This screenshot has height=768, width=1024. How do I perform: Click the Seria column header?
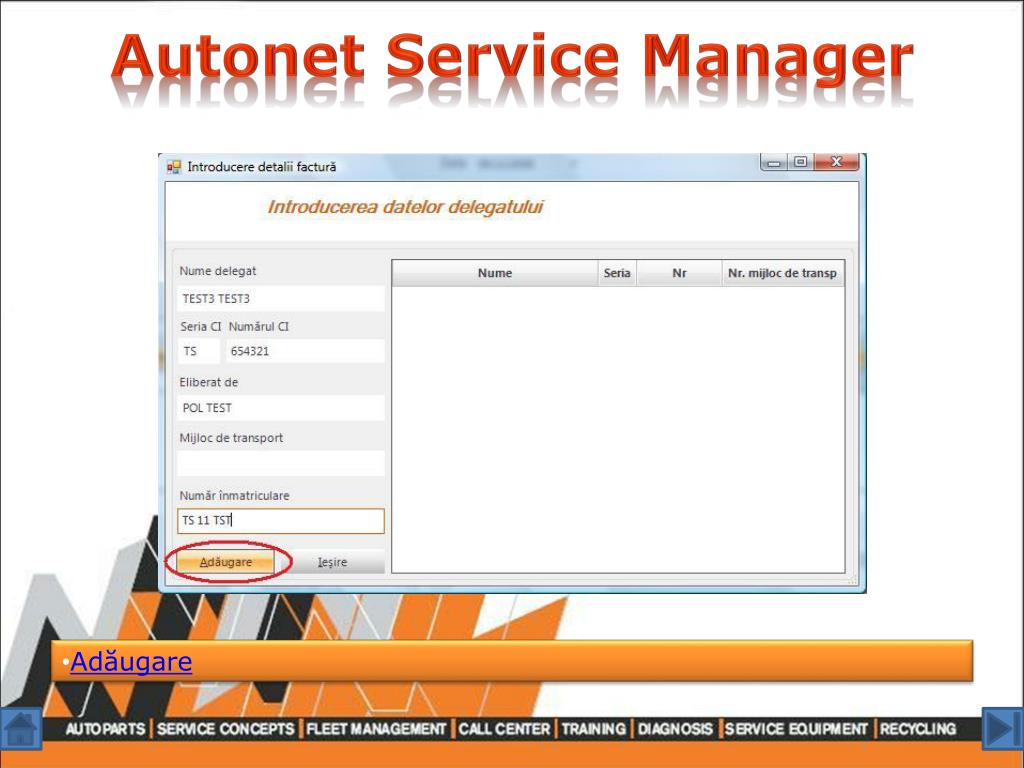(x=617, y=273)
